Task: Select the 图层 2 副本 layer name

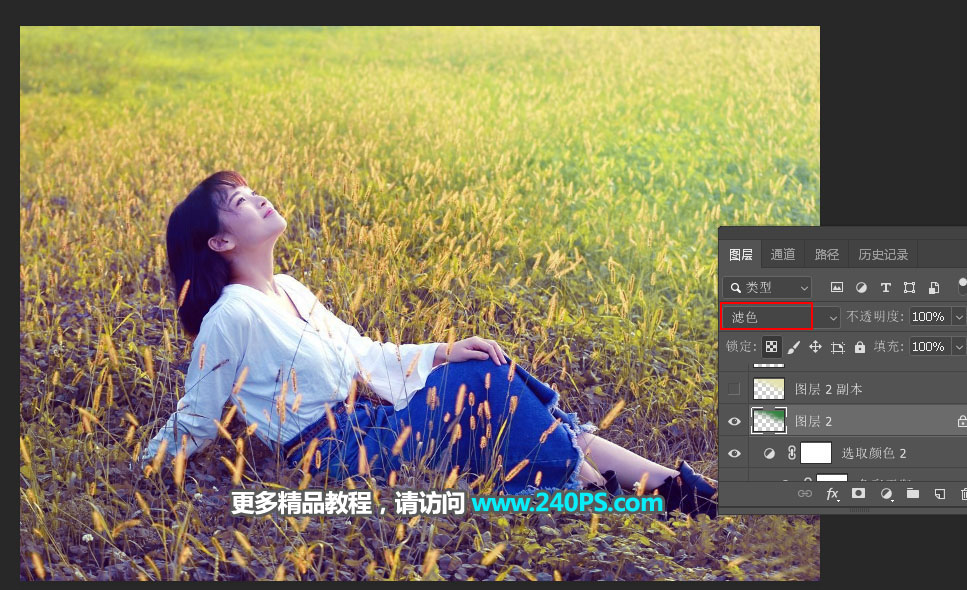Action: 828,389
